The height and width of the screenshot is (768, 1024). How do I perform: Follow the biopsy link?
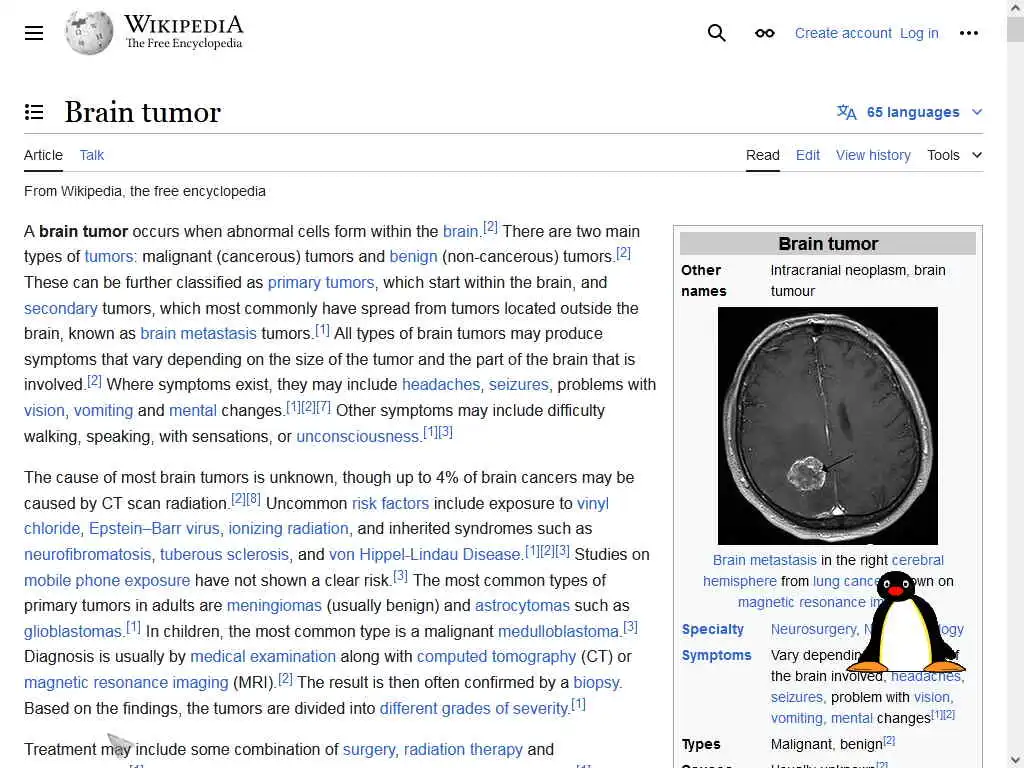(596, 682)
